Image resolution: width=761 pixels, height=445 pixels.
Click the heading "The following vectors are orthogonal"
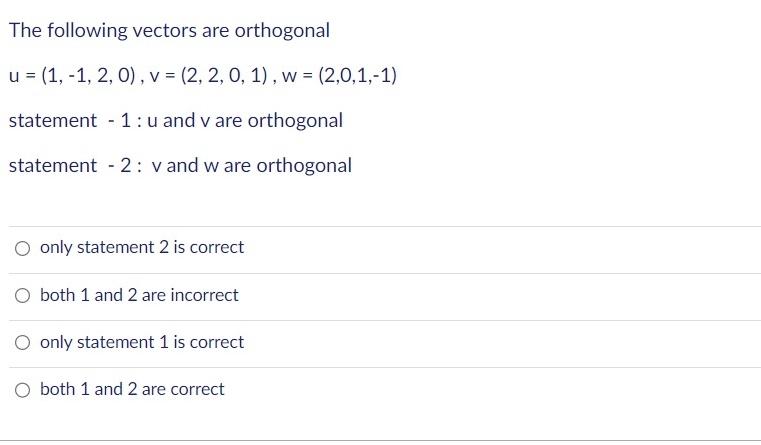click(169, 30)
